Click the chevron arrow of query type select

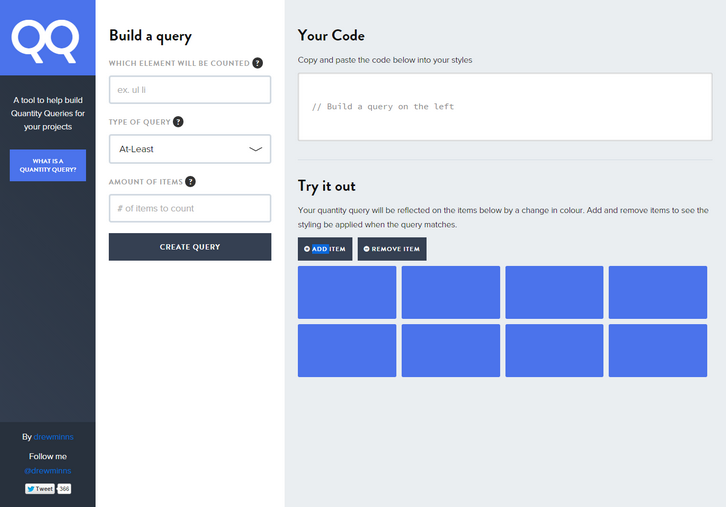(x=255, y=149)
